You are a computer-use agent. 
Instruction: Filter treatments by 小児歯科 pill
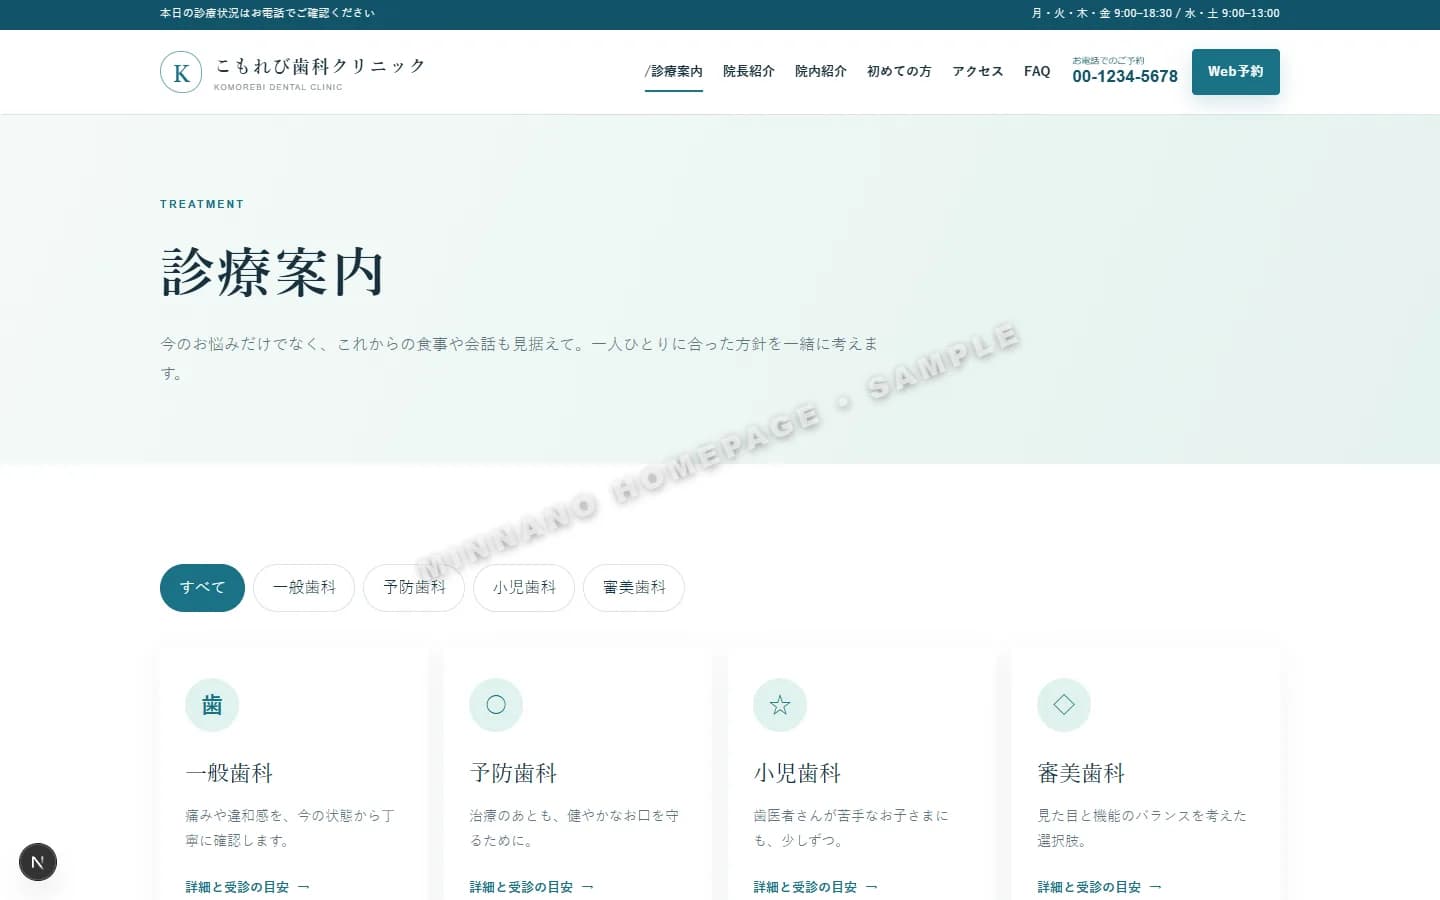click(524, 588)
